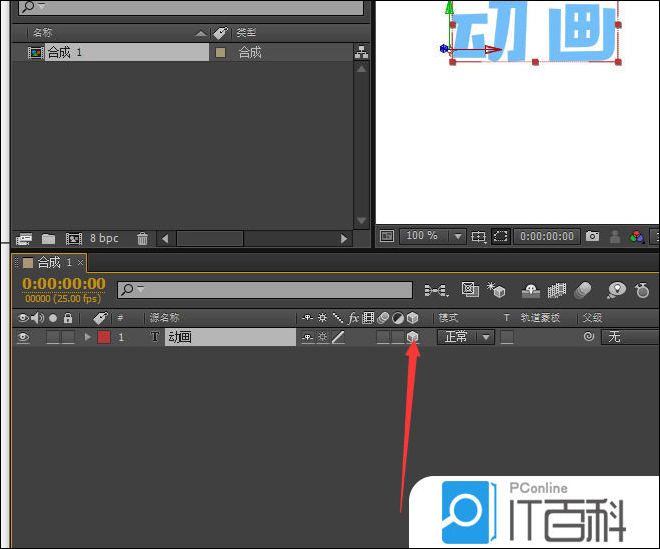Toggle shy switch on the 动画 layer

point(308,337)
